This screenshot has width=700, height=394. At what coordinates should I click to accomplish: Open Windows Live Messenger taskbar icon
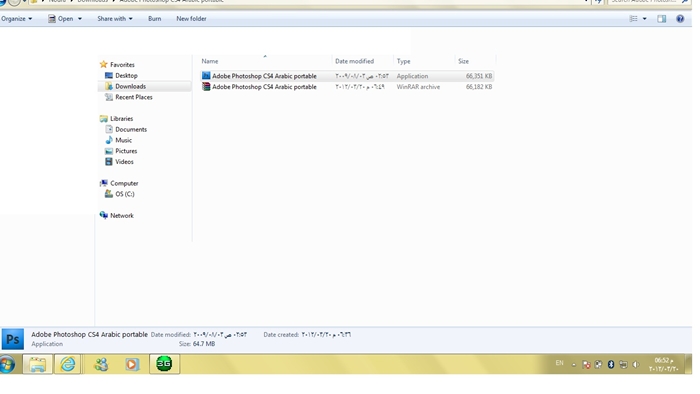101,365
